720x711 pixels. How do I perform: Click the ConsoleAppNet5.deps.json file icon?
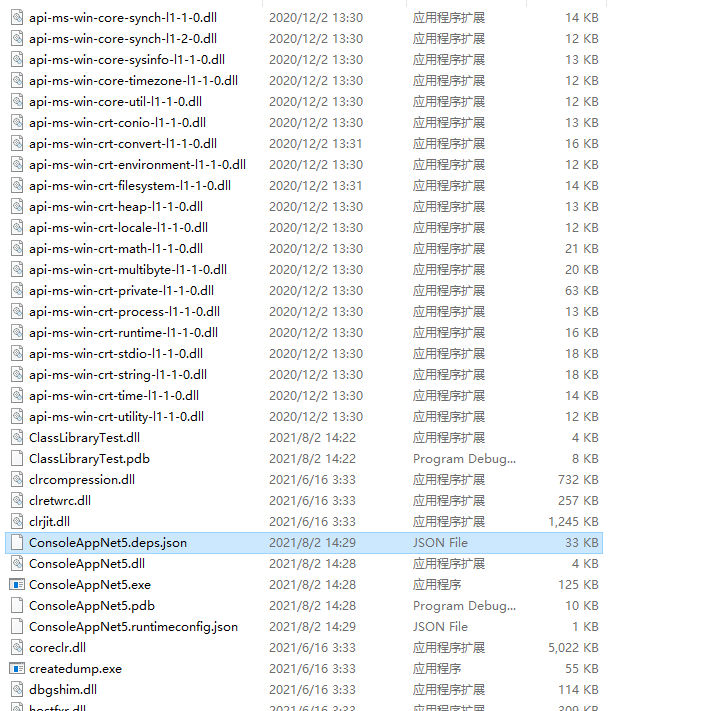17,542
